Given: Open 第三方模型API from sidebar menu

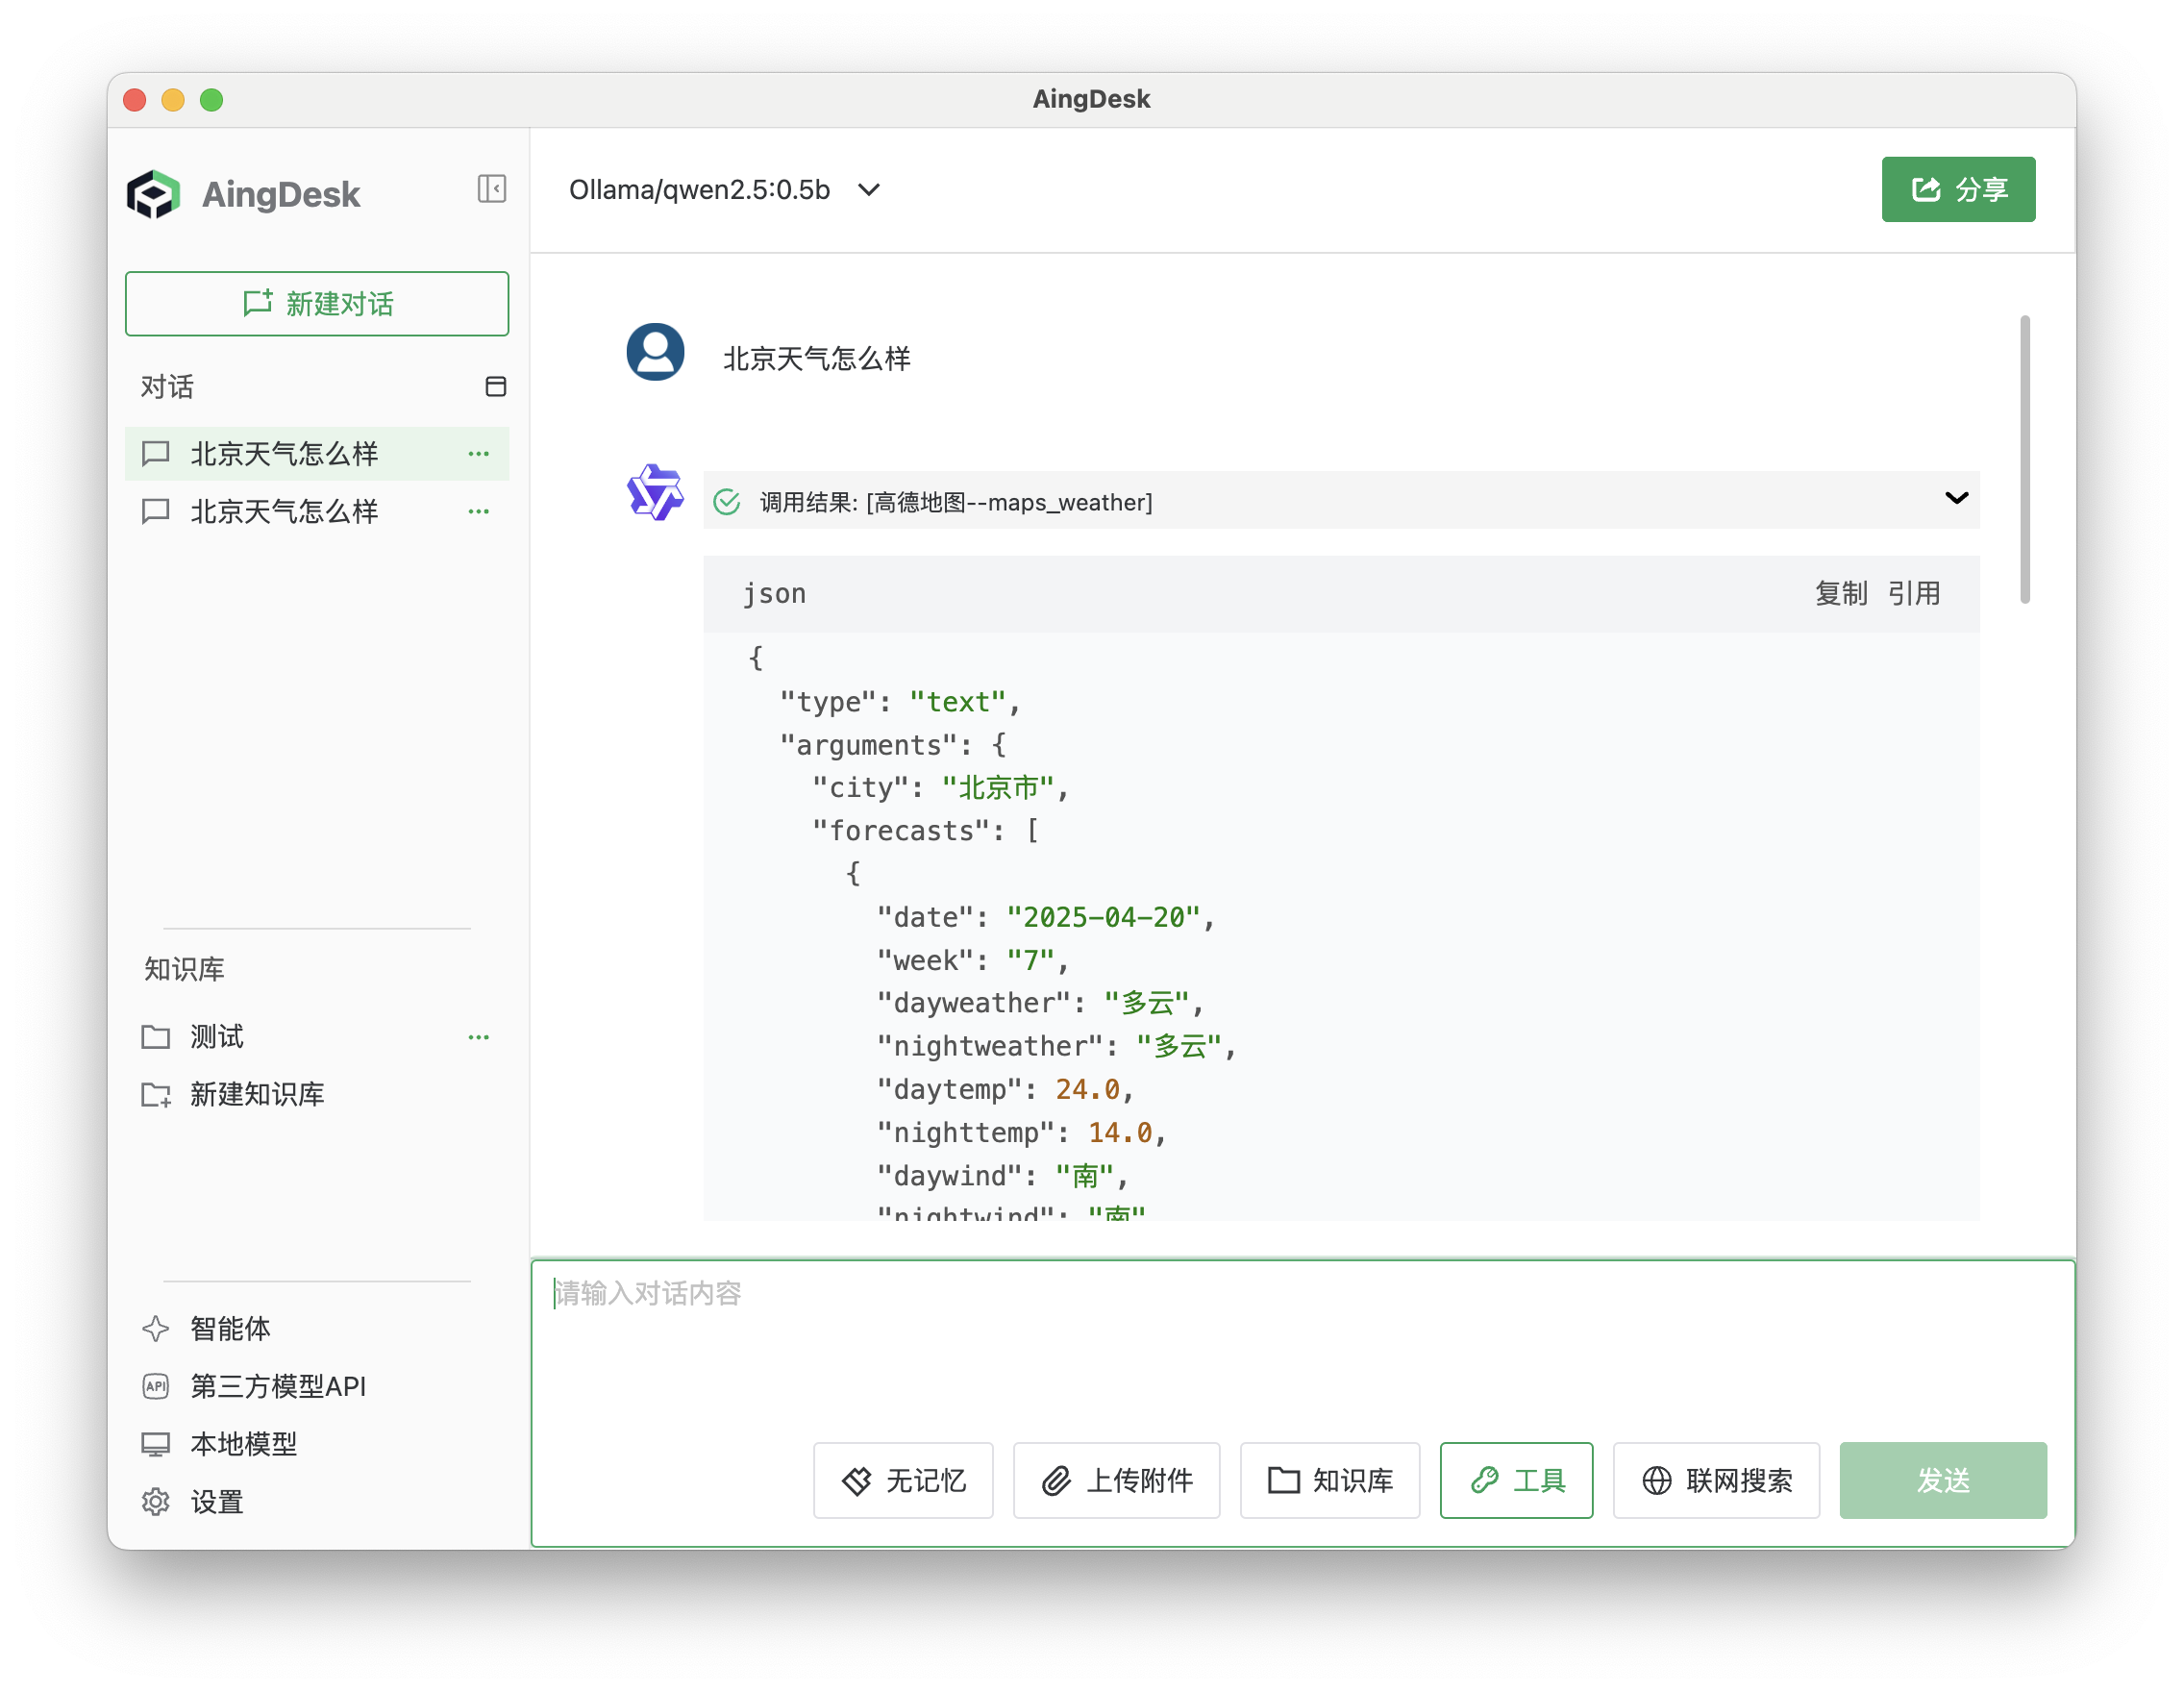Looking at the screenshot, I should pos(277,1387).
